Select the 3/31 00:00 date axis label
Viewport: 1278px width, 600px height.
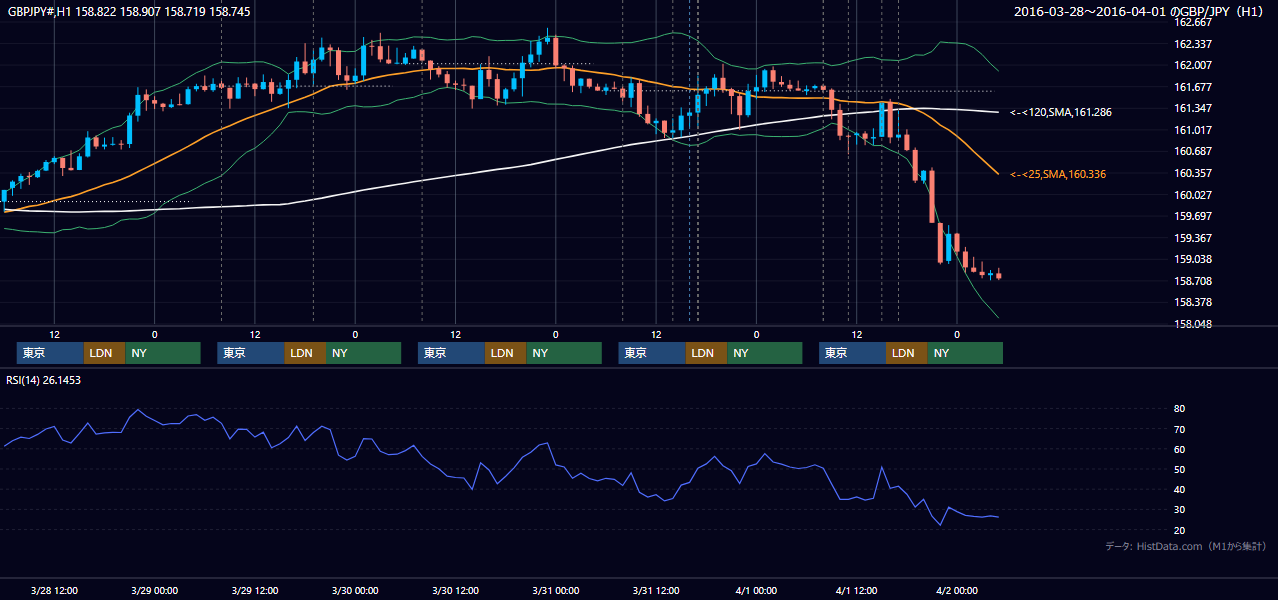point(555,590)
